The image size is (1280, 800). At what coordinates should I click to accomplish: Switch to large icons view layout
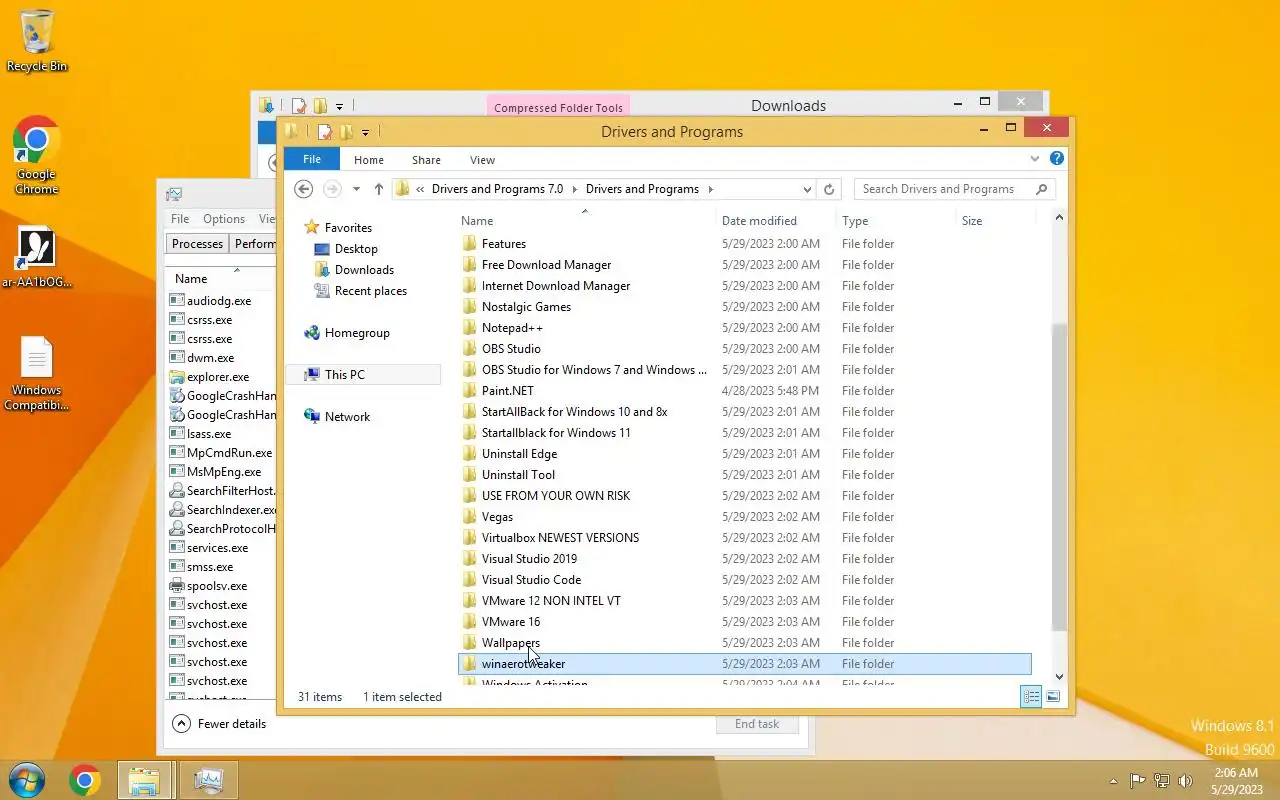click(1053, 697)
